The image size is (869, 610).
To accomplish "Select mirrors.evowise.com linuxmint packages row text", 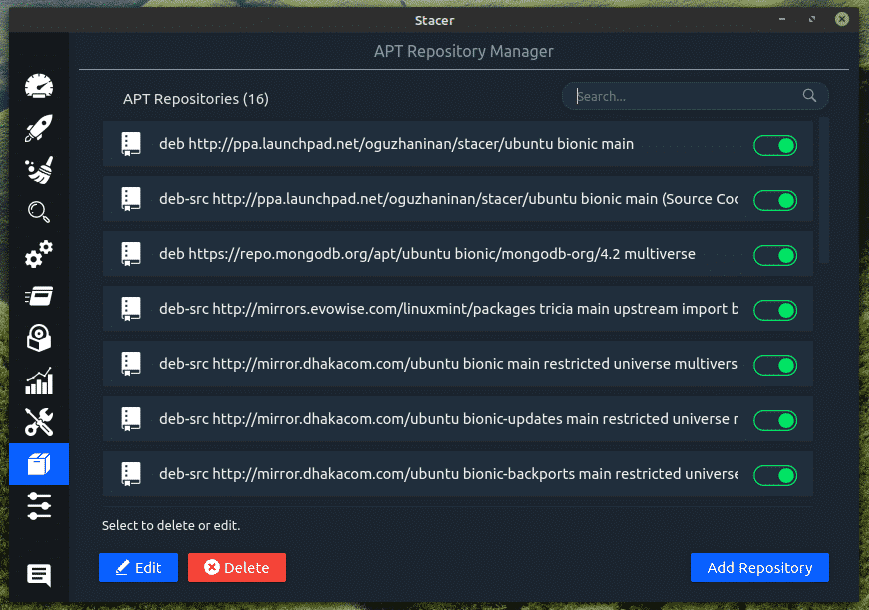I will pyautogui.click(x=448, y=309).
